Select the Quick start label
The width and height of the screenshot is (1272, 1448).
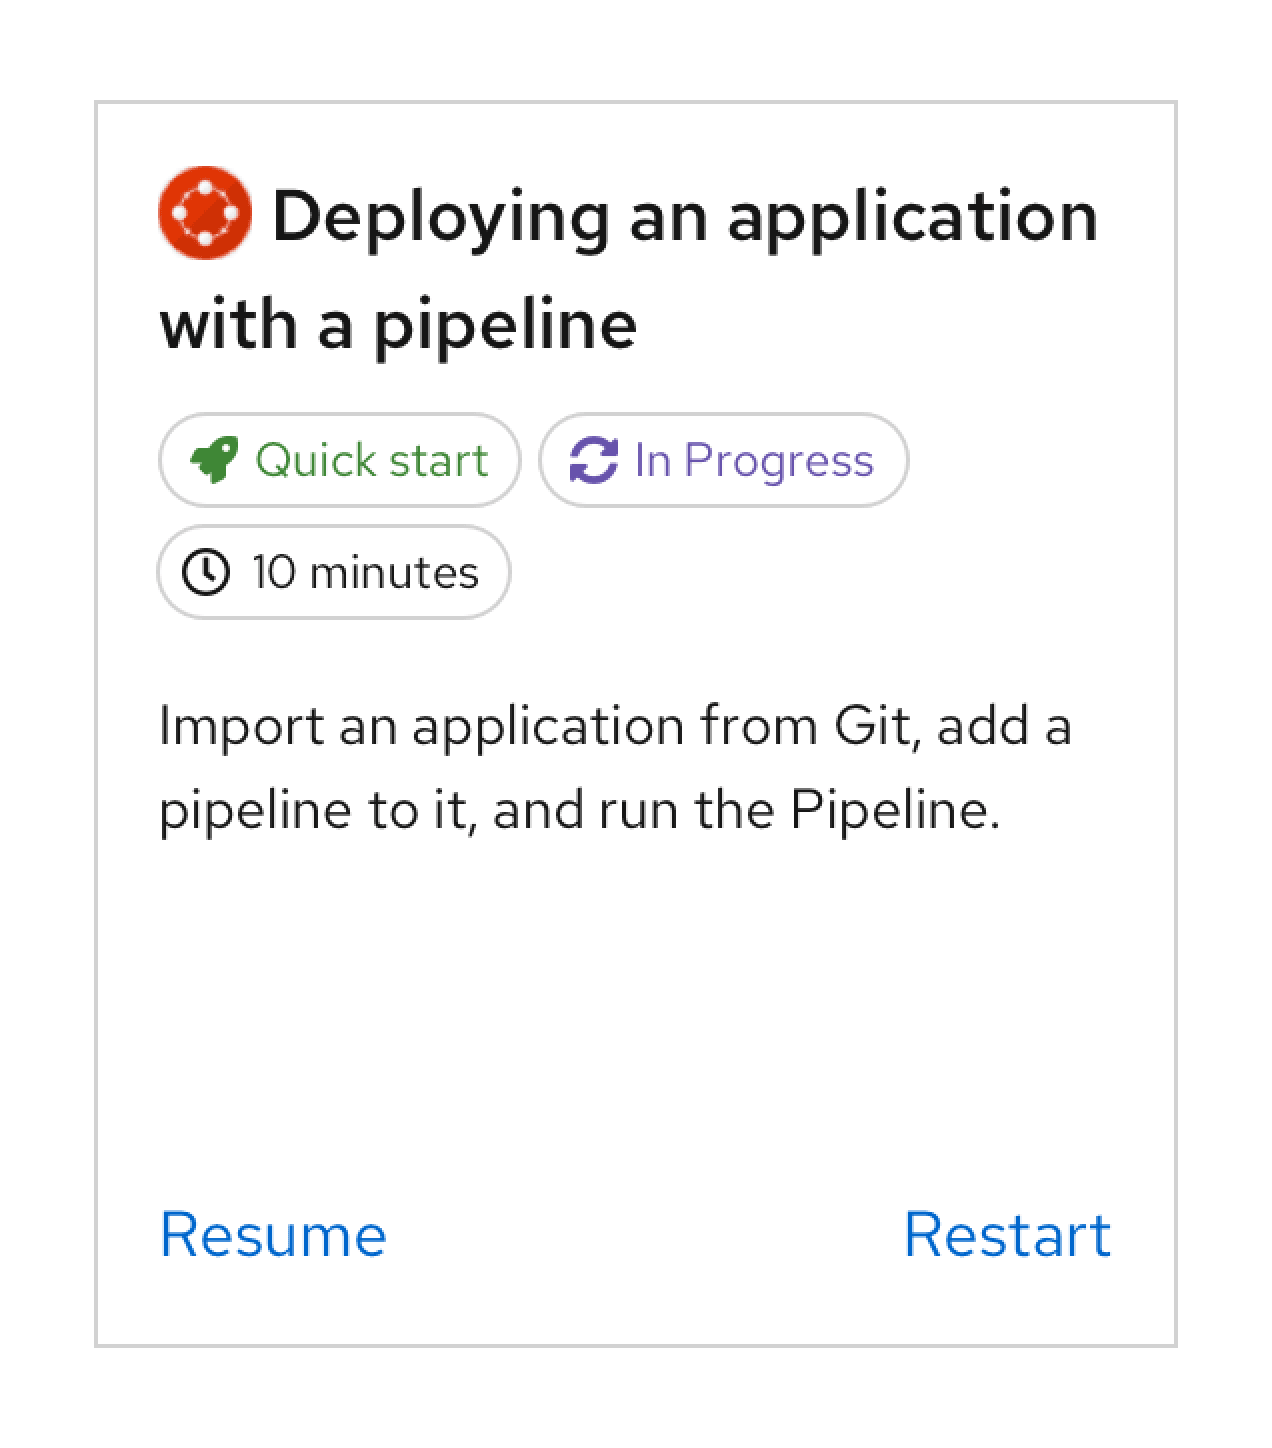(x=339, y=460)
